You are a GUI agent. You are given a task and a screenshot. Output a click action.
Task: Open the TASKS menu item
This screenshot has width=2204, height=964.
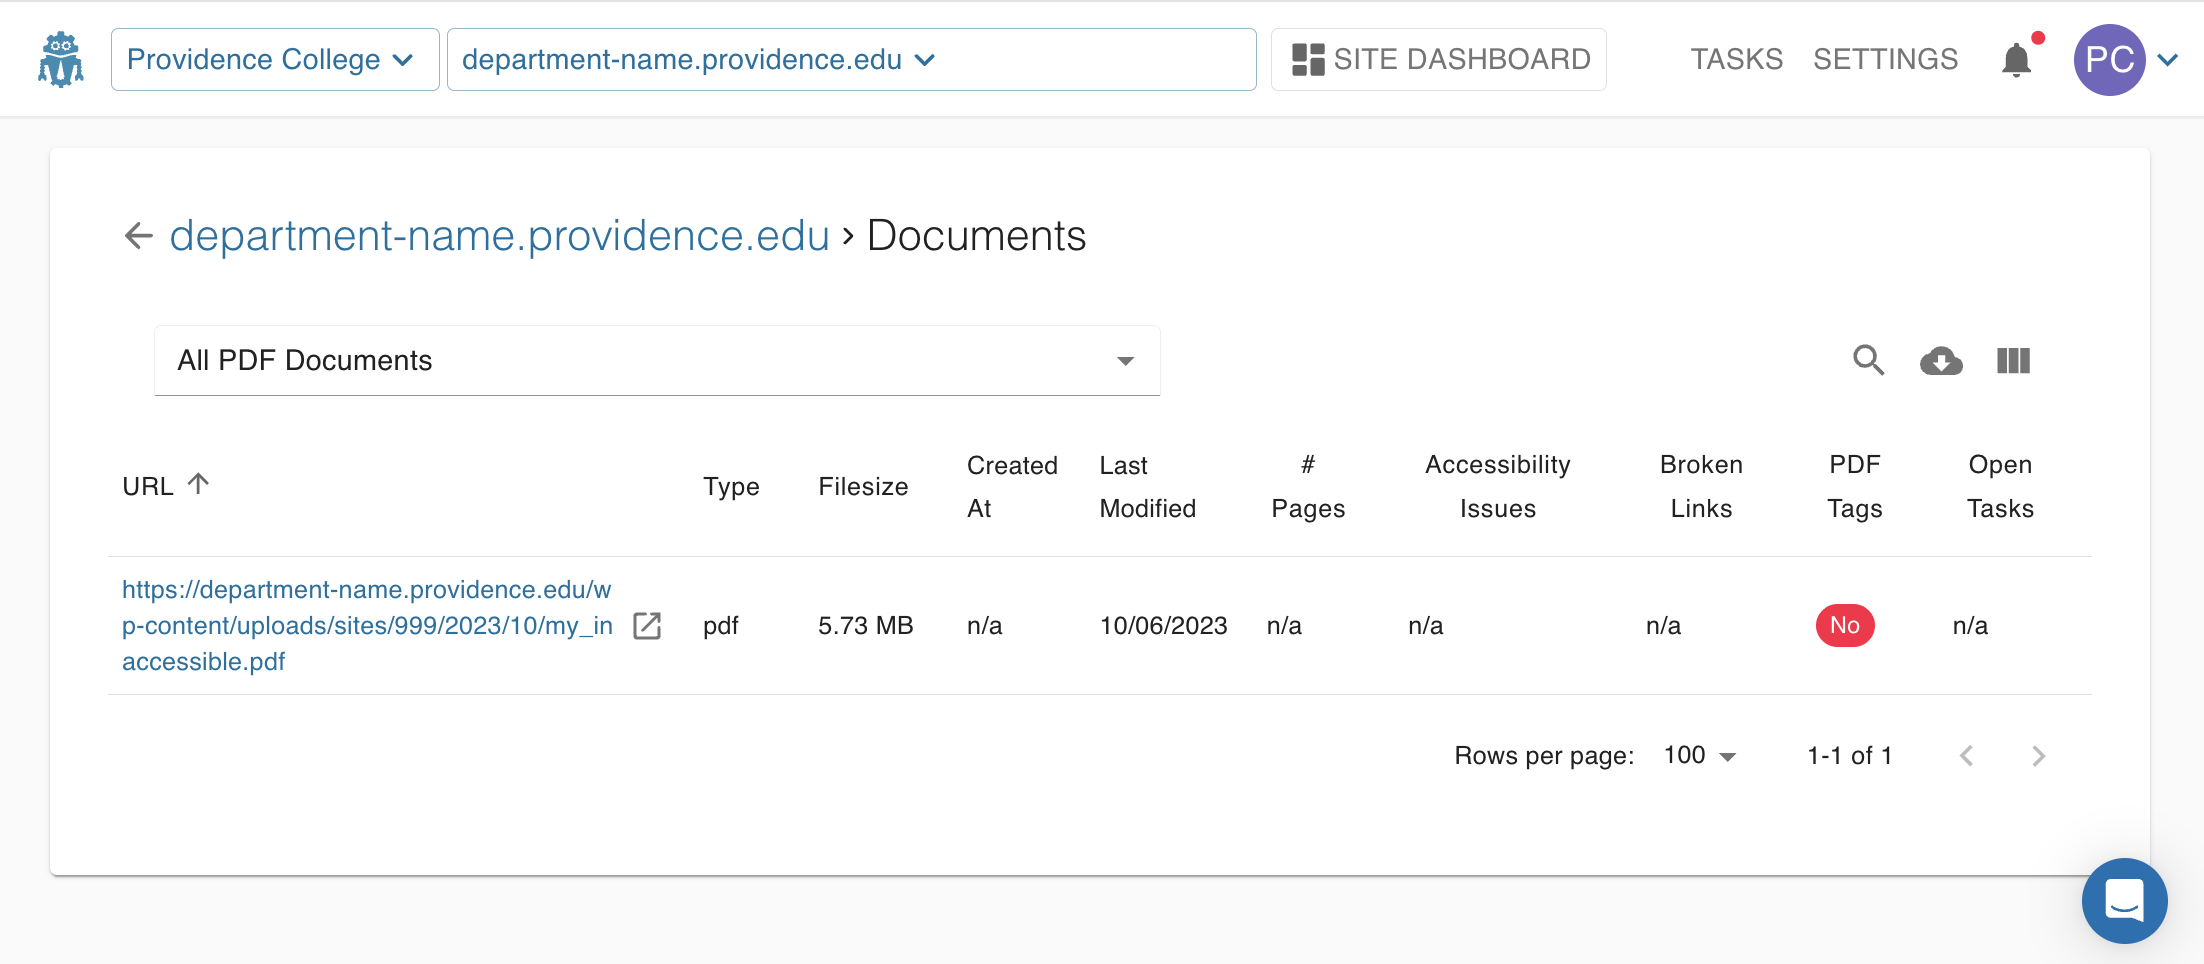coord(1736,59)
